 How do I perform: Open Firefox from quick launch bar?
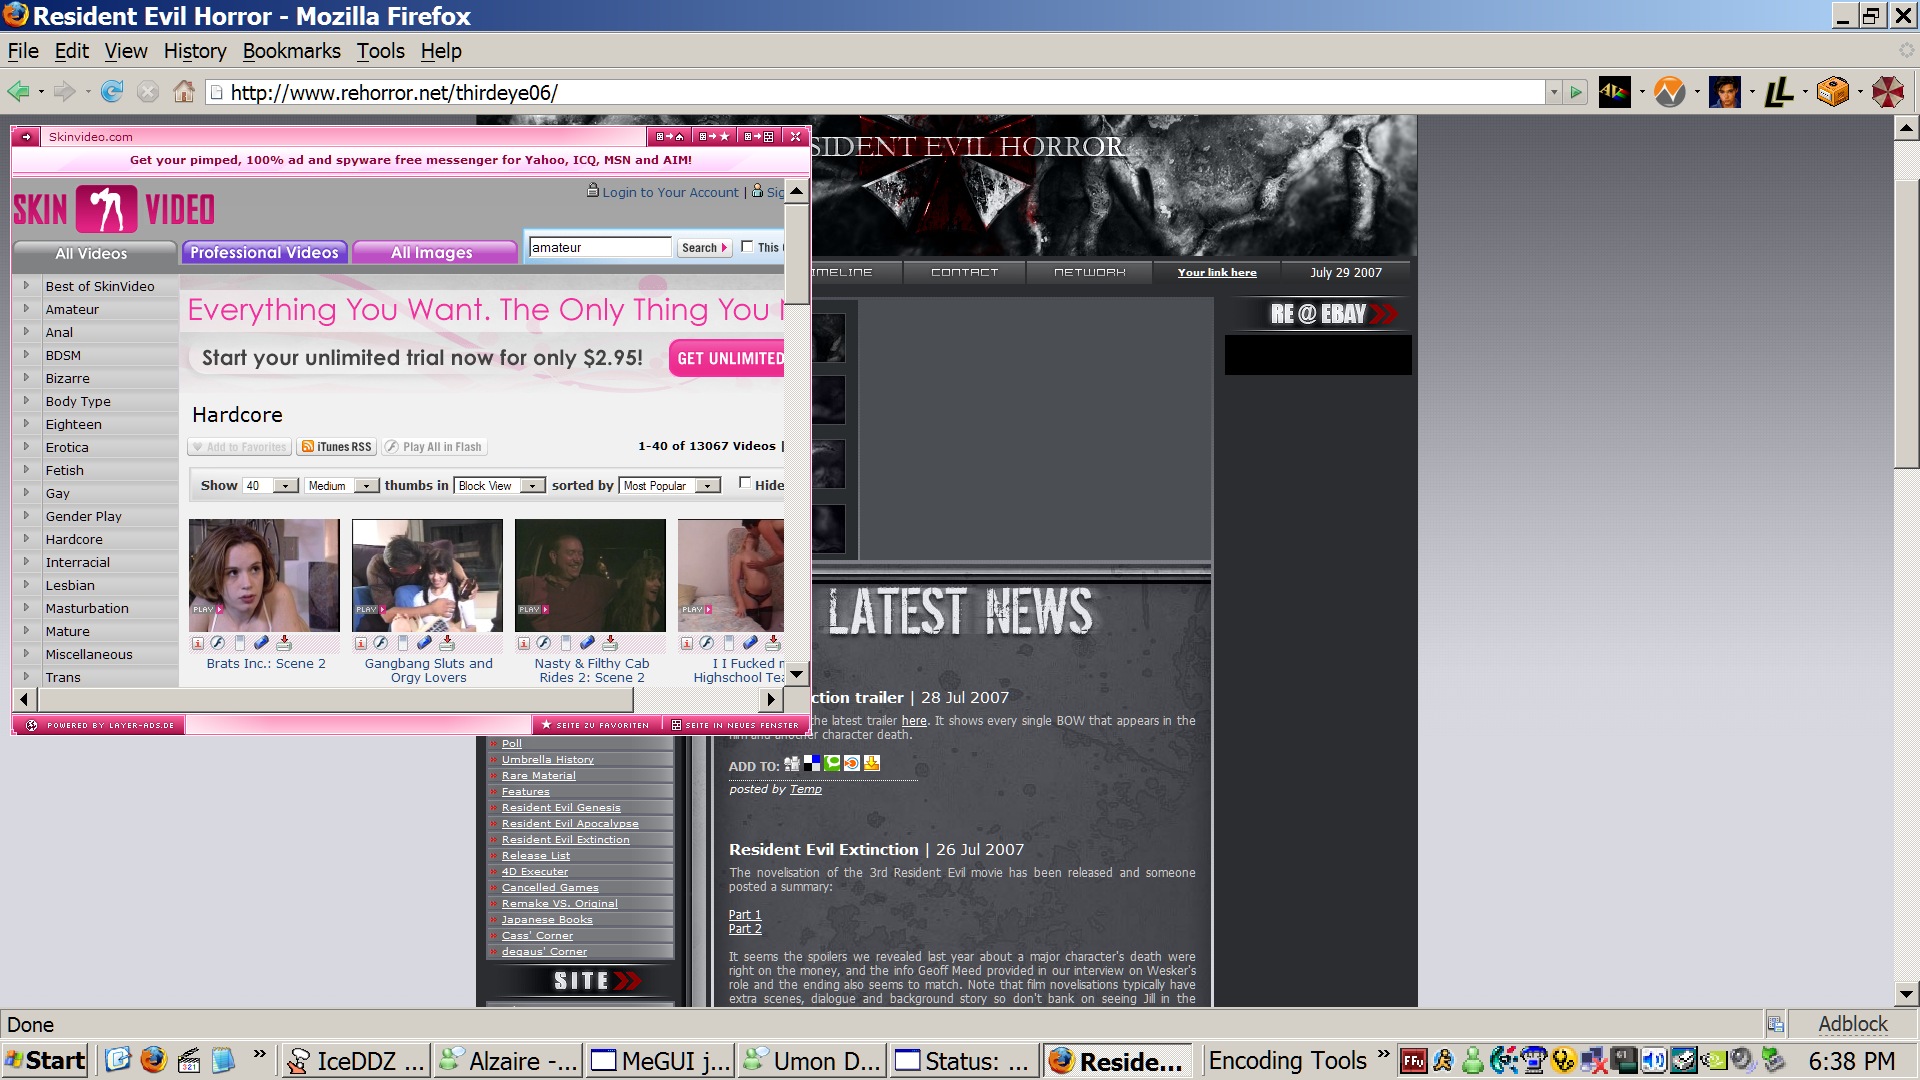tap(153, 1060)
